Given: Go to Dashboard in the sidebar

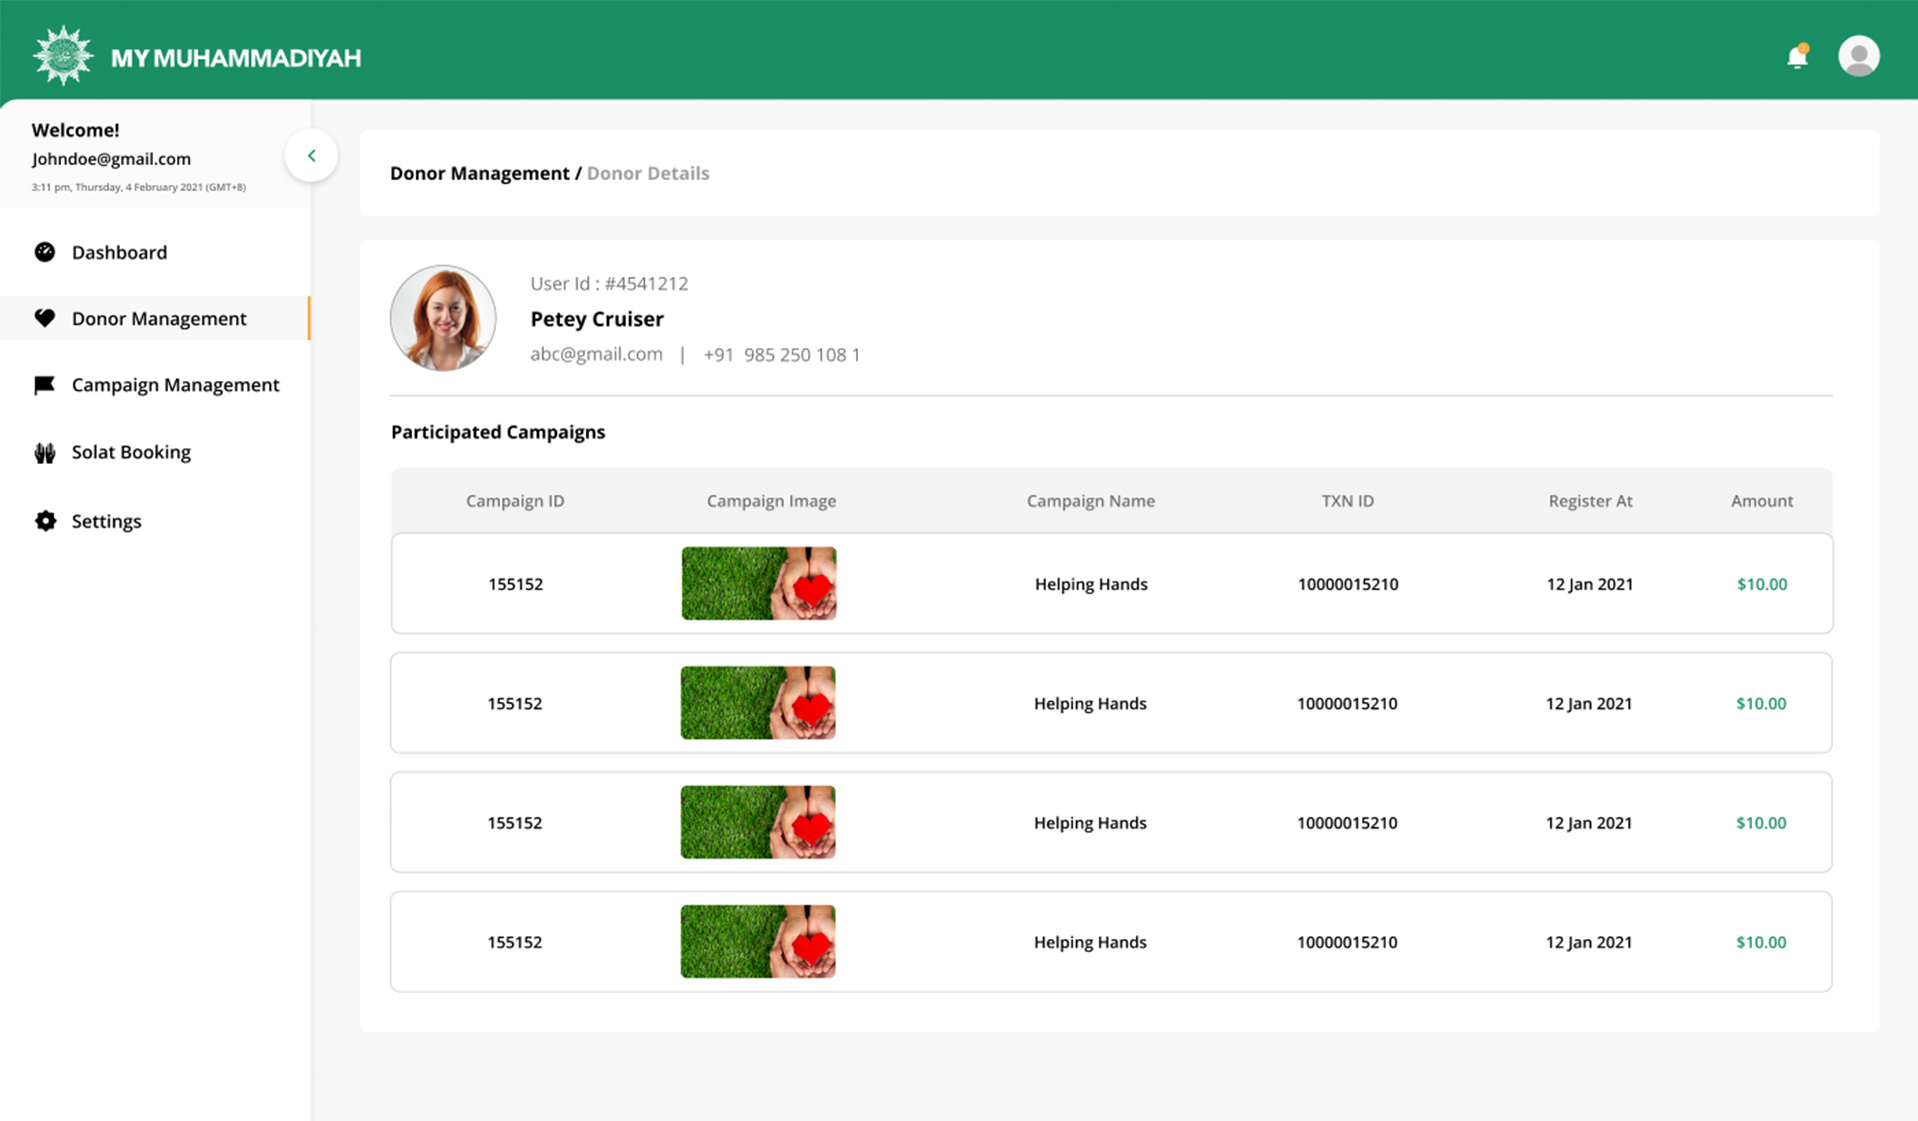Looking at the screenshot, I should click(x=119, y=252).
